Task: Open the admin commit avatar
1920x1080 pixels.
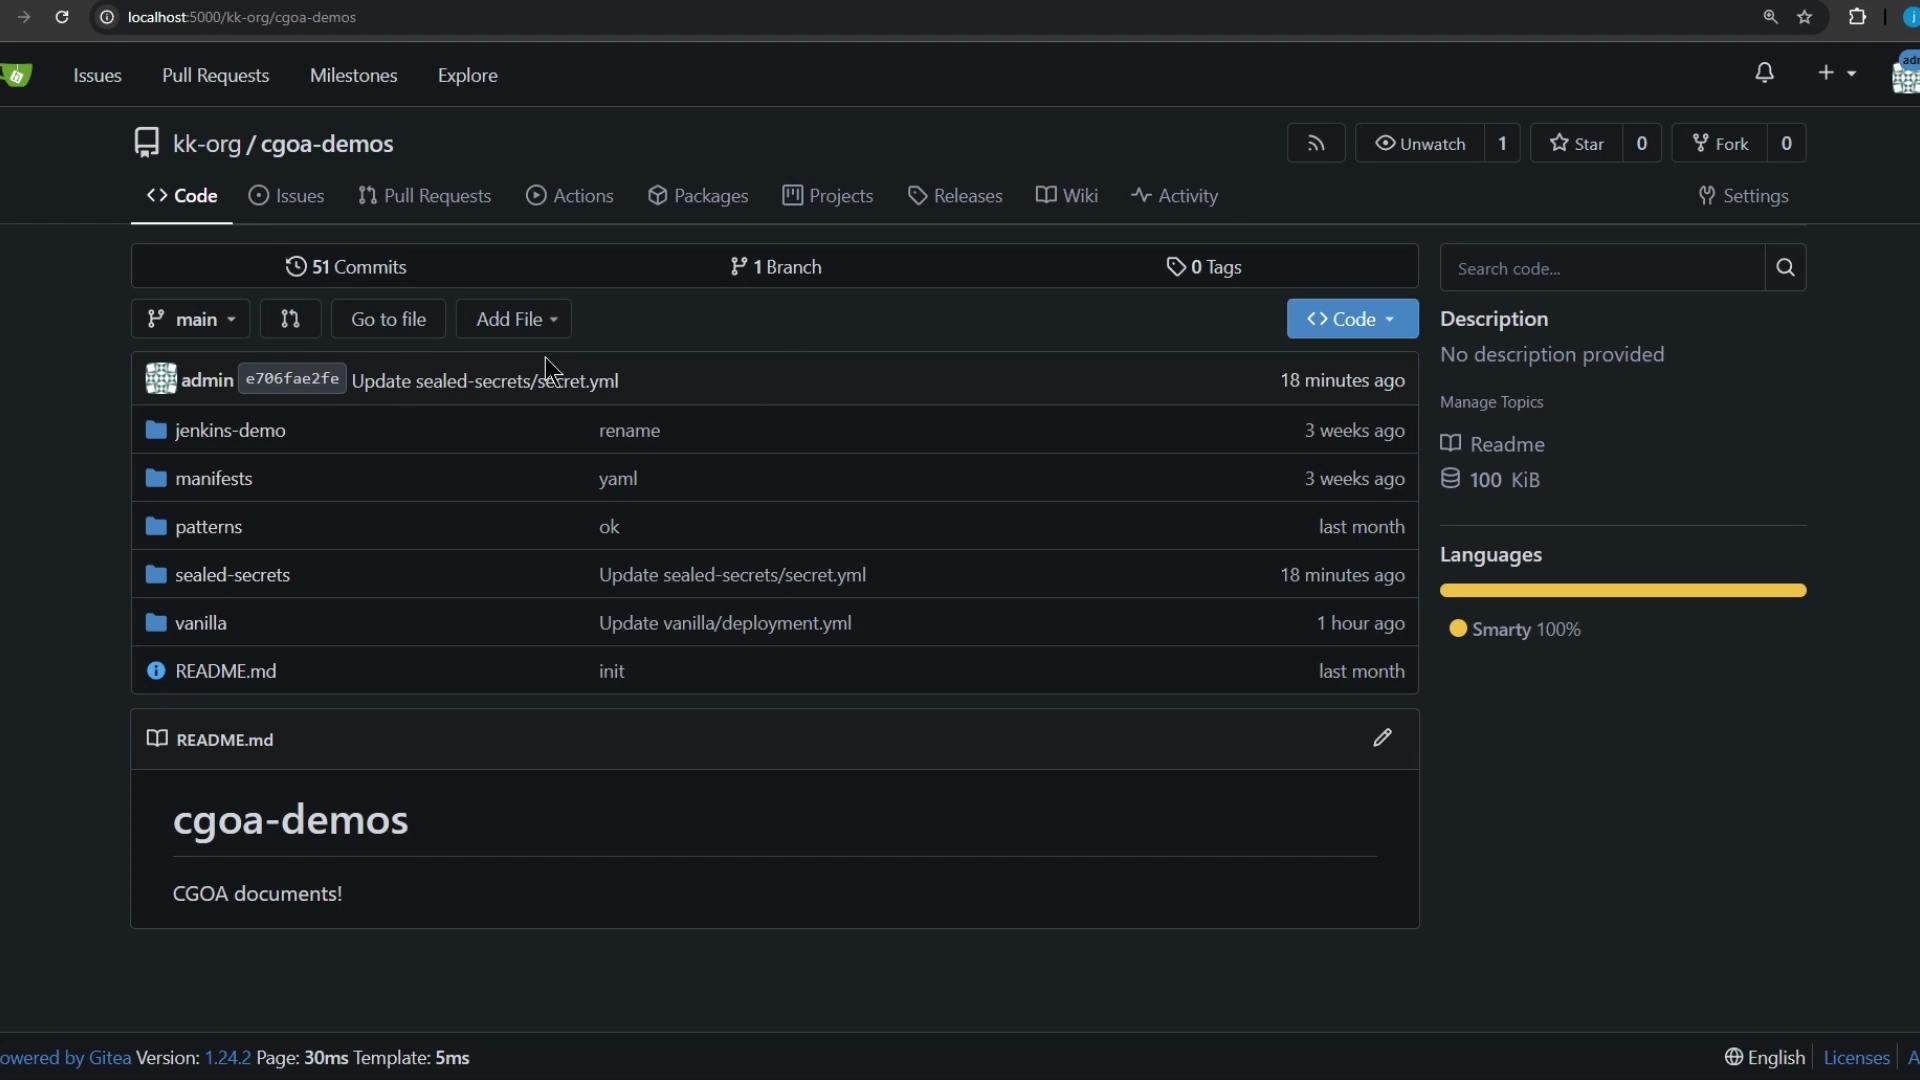Action: tap(161, 379)
